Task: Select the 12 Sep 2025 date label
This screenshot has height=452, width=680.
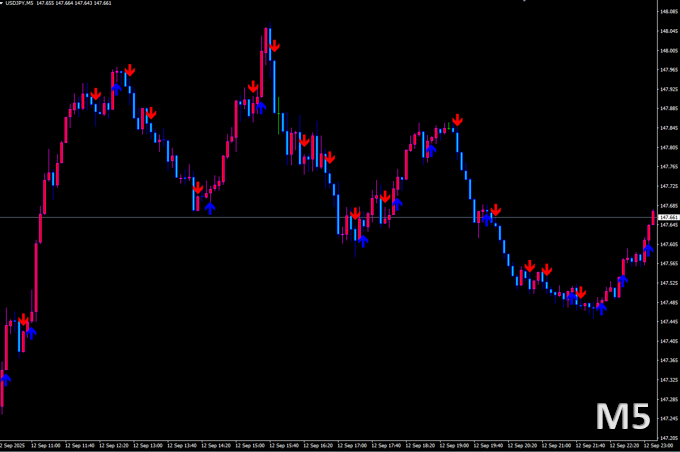Action: (x=14, y=445)
